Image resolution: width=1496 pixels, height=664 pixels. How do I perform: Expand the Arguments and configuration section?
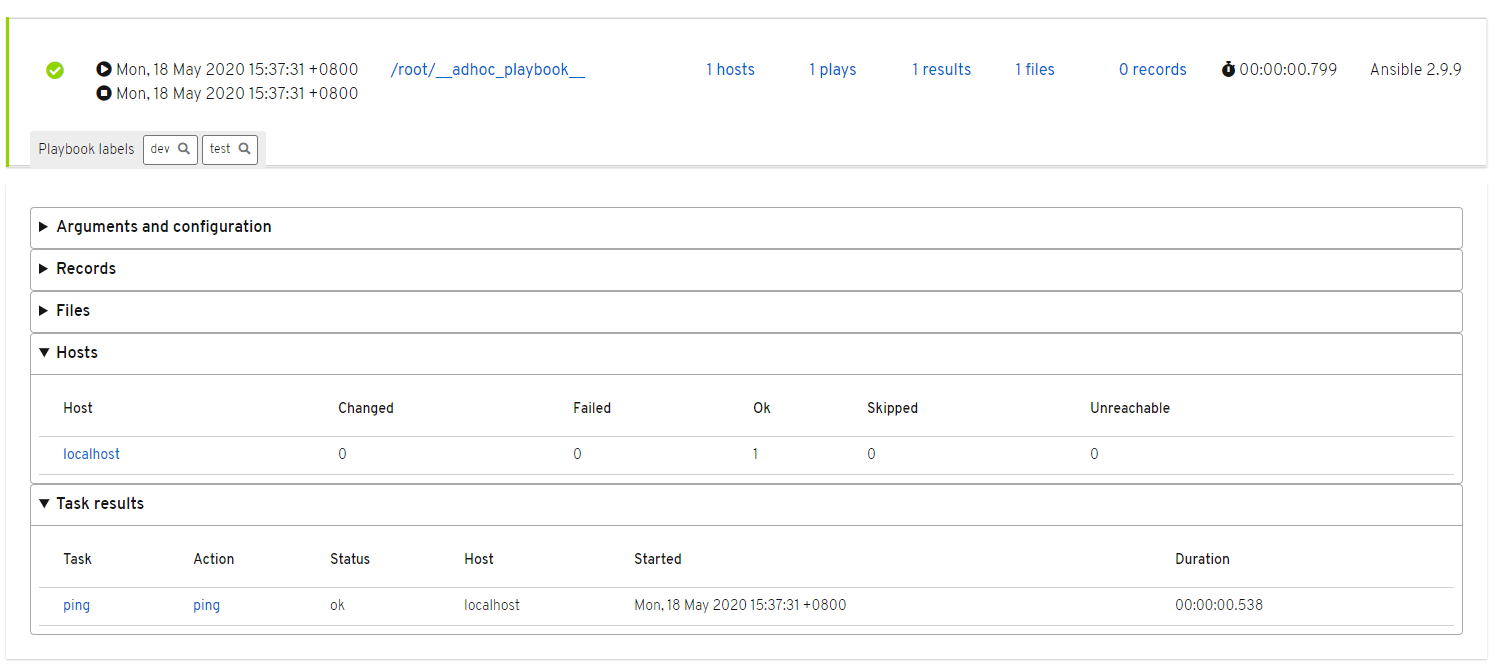pyautogui.click(x=163, y=227)
